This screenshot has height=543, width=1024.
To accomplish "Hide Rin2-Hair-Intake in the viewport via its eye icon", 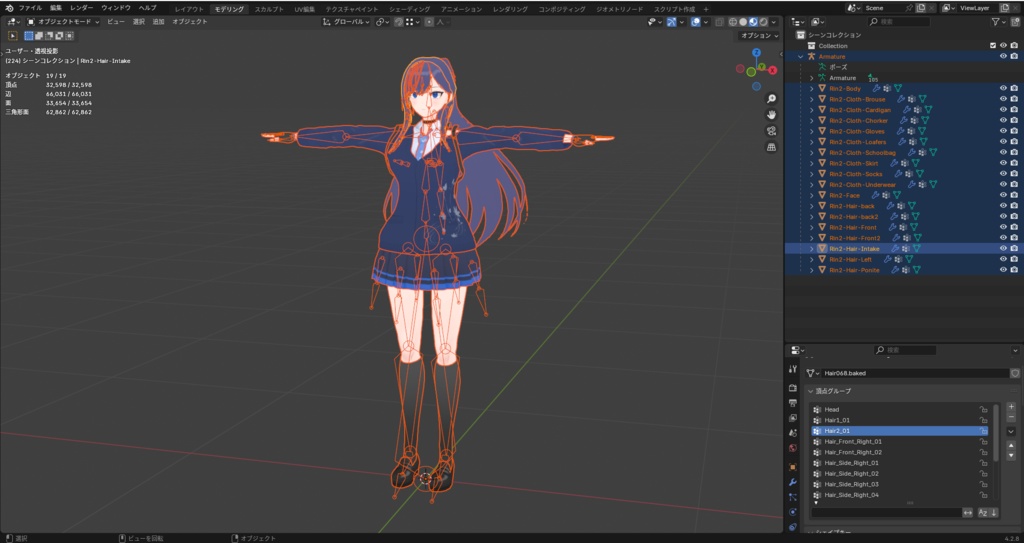I will click(x=1003, y=249).
